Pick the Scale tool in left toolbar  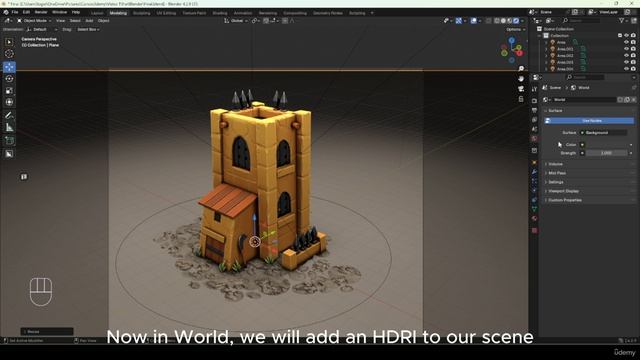click(x=9, y=91)
